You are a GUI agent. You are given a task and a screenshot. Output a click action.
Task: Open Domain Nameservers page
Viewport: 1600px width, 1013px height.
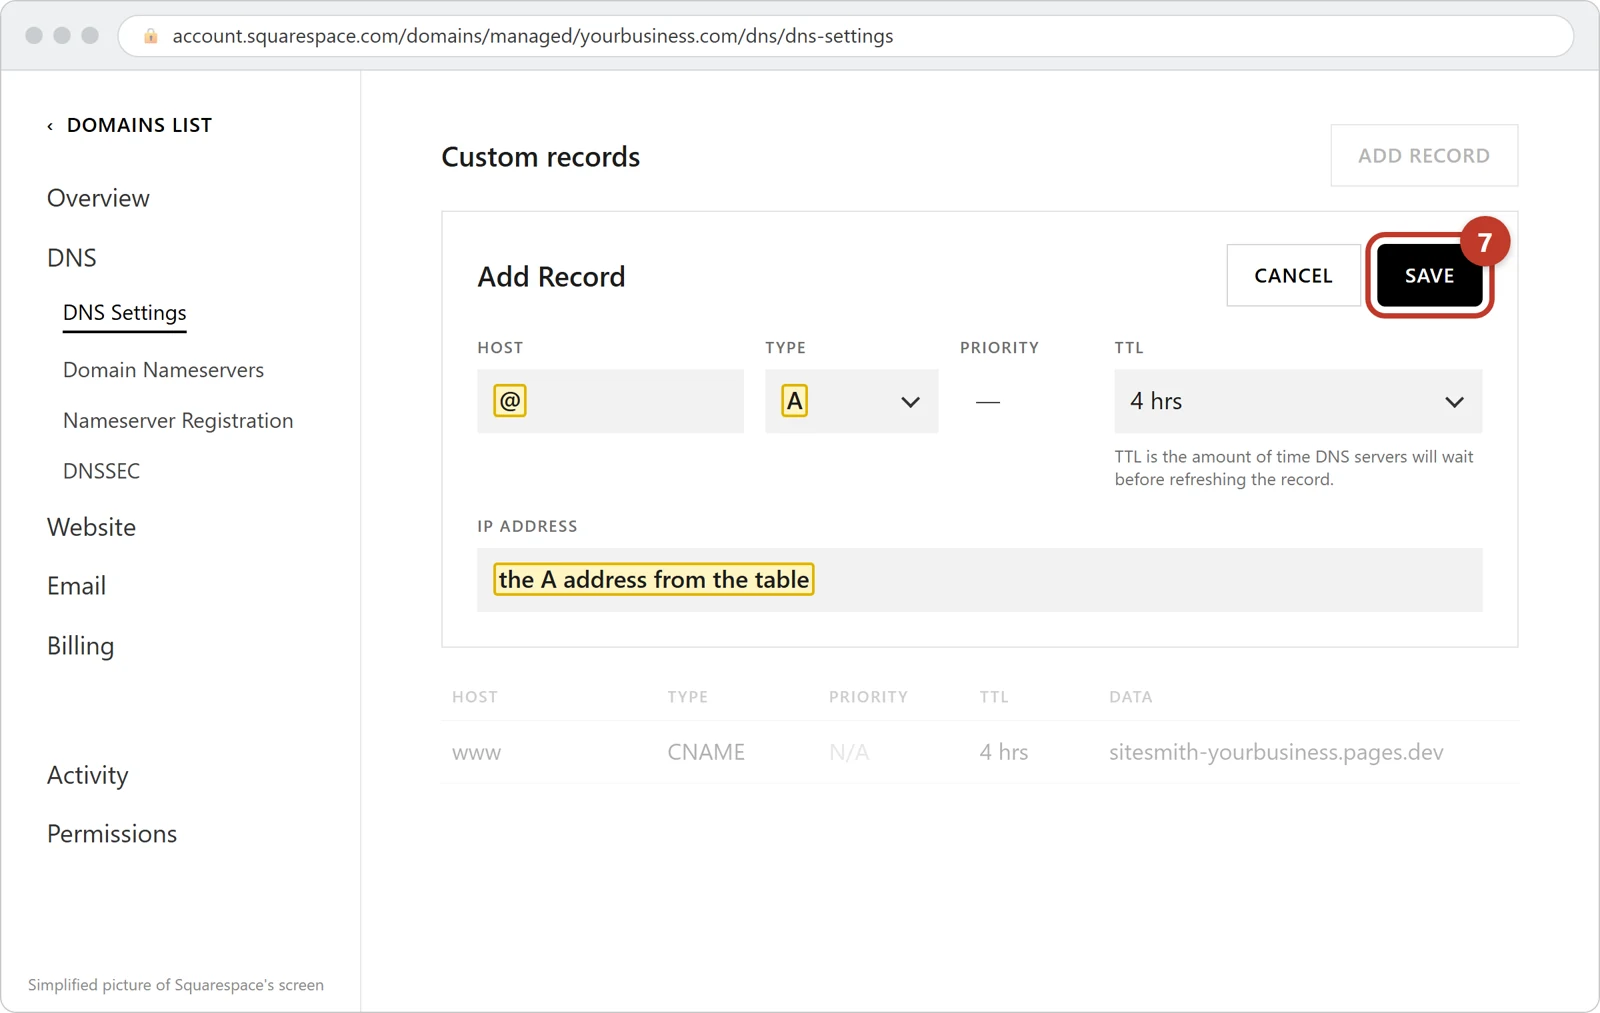(163, 370)
